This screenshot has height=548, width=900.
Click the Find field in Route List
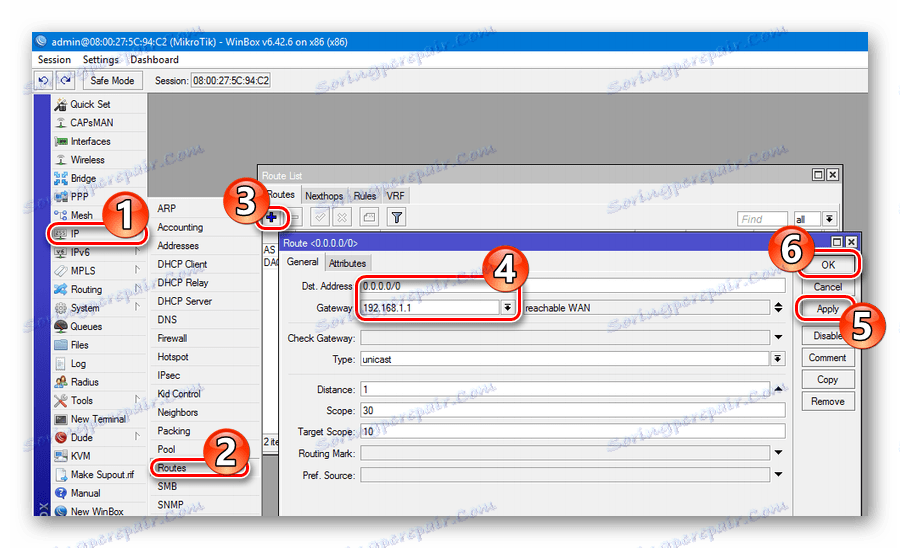[762, 219]
